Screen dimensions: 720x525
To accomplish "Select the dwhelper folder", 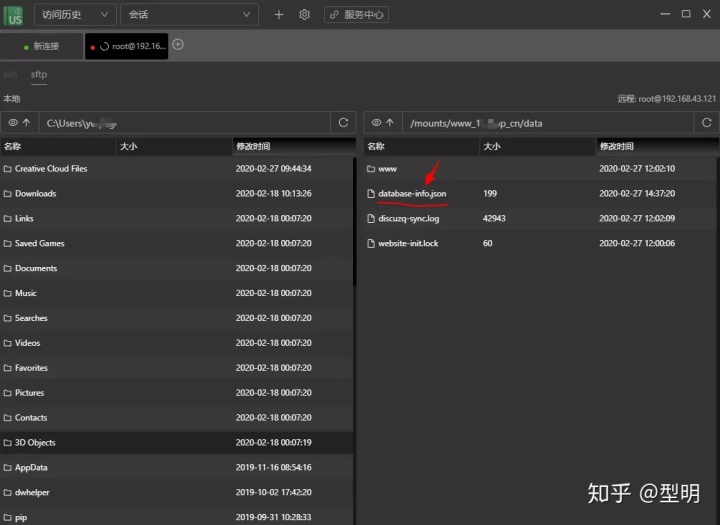I will point(176,492).
